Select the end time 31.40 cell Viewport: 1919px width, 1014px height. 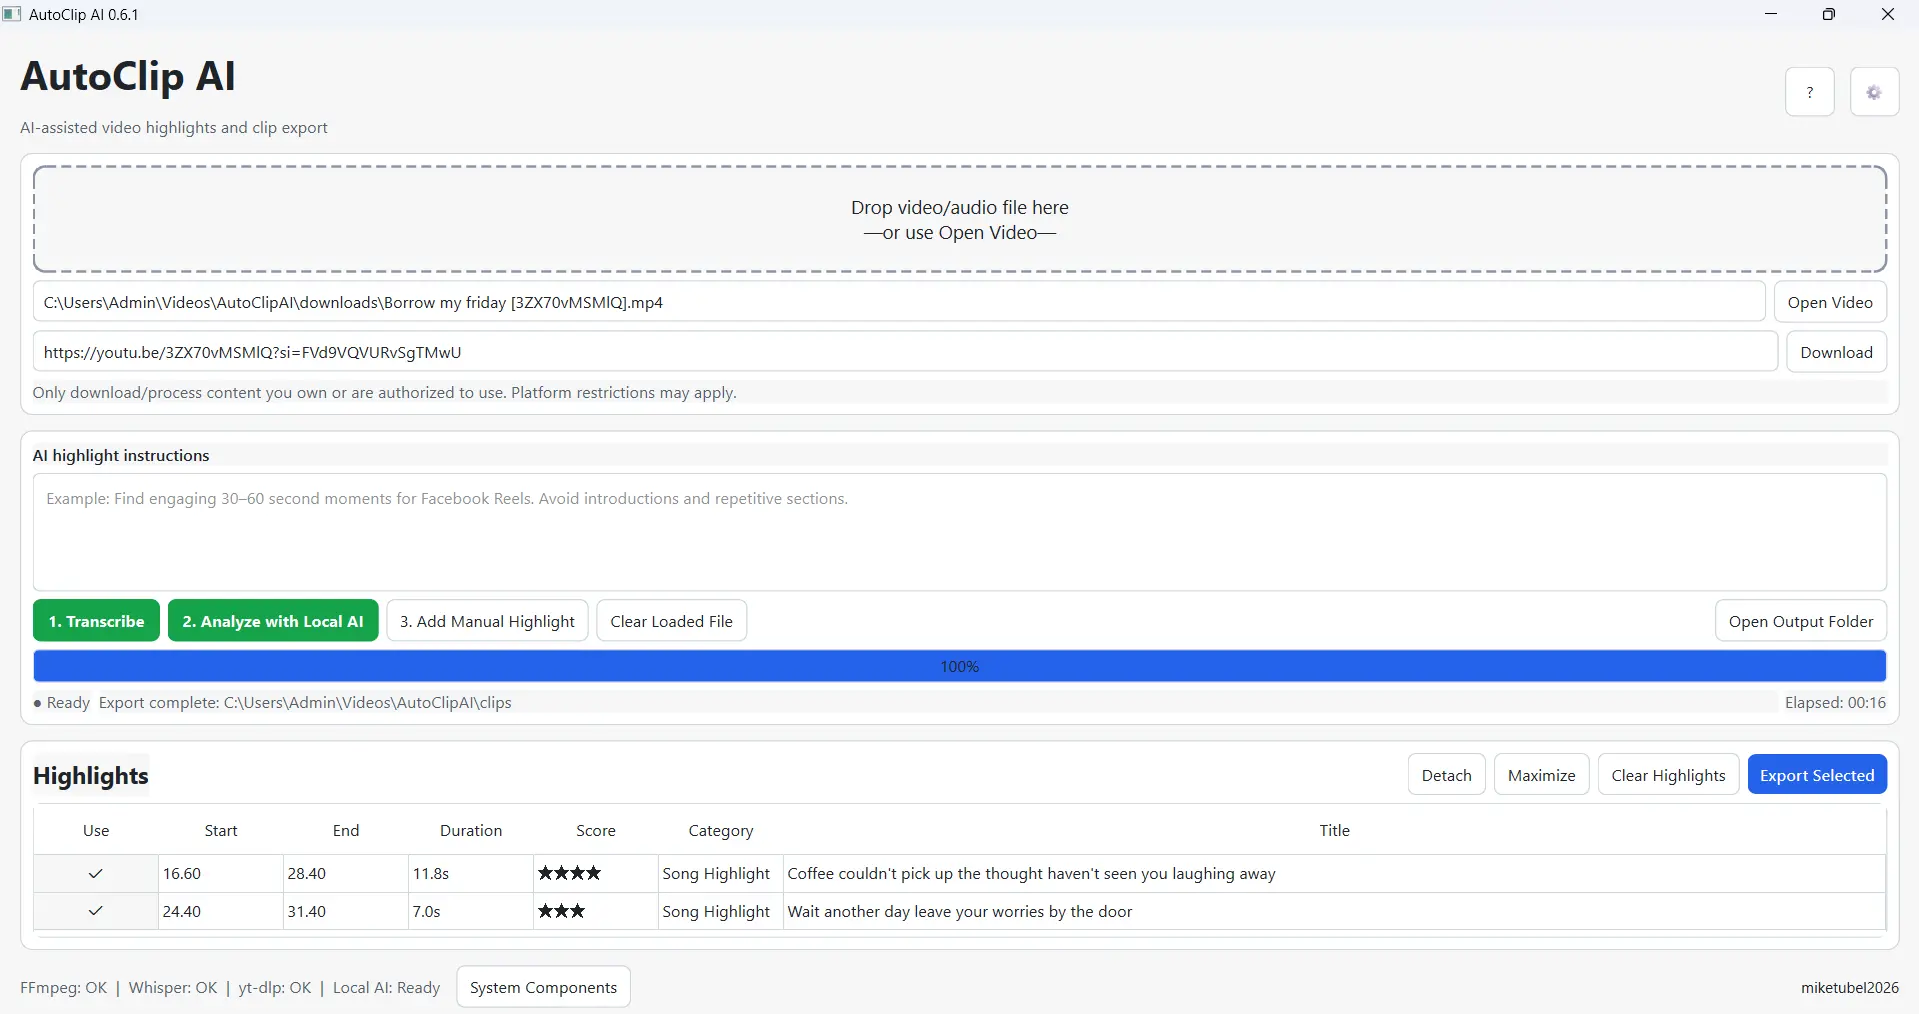[x=346, y=912]
